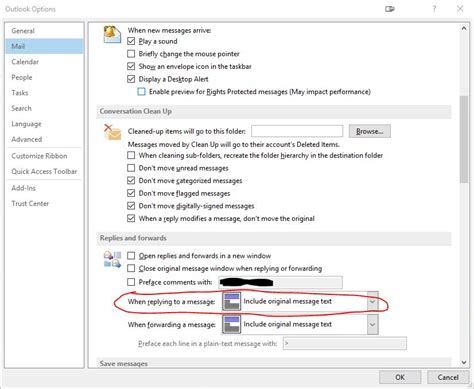The image size is (474, 389).
Task: Switch to Calendar options
Action: coord(45,62)
